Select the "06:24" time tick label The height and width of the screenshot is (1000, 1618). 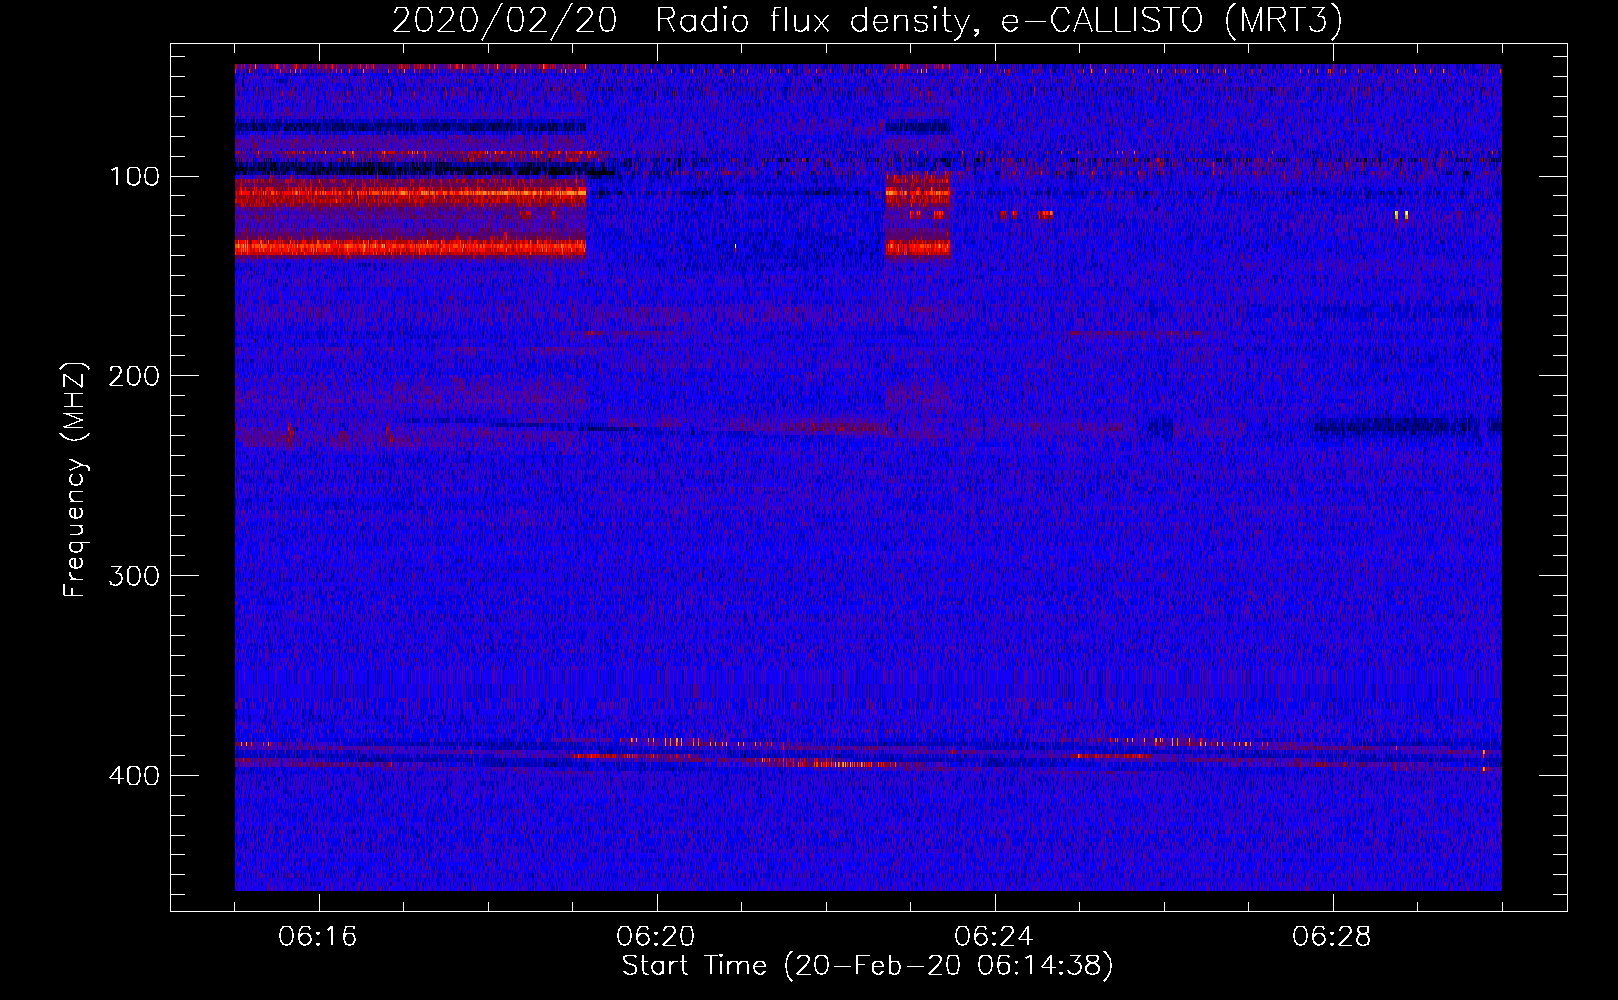click(994, 937)
